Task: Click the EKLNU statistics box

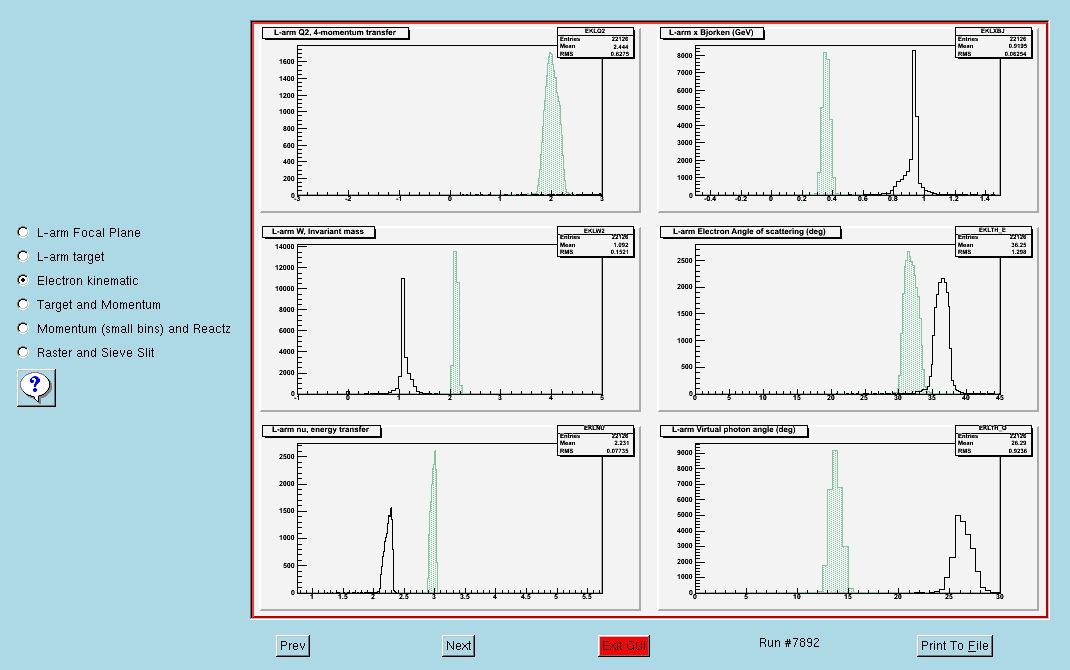Action: point(596,440)
